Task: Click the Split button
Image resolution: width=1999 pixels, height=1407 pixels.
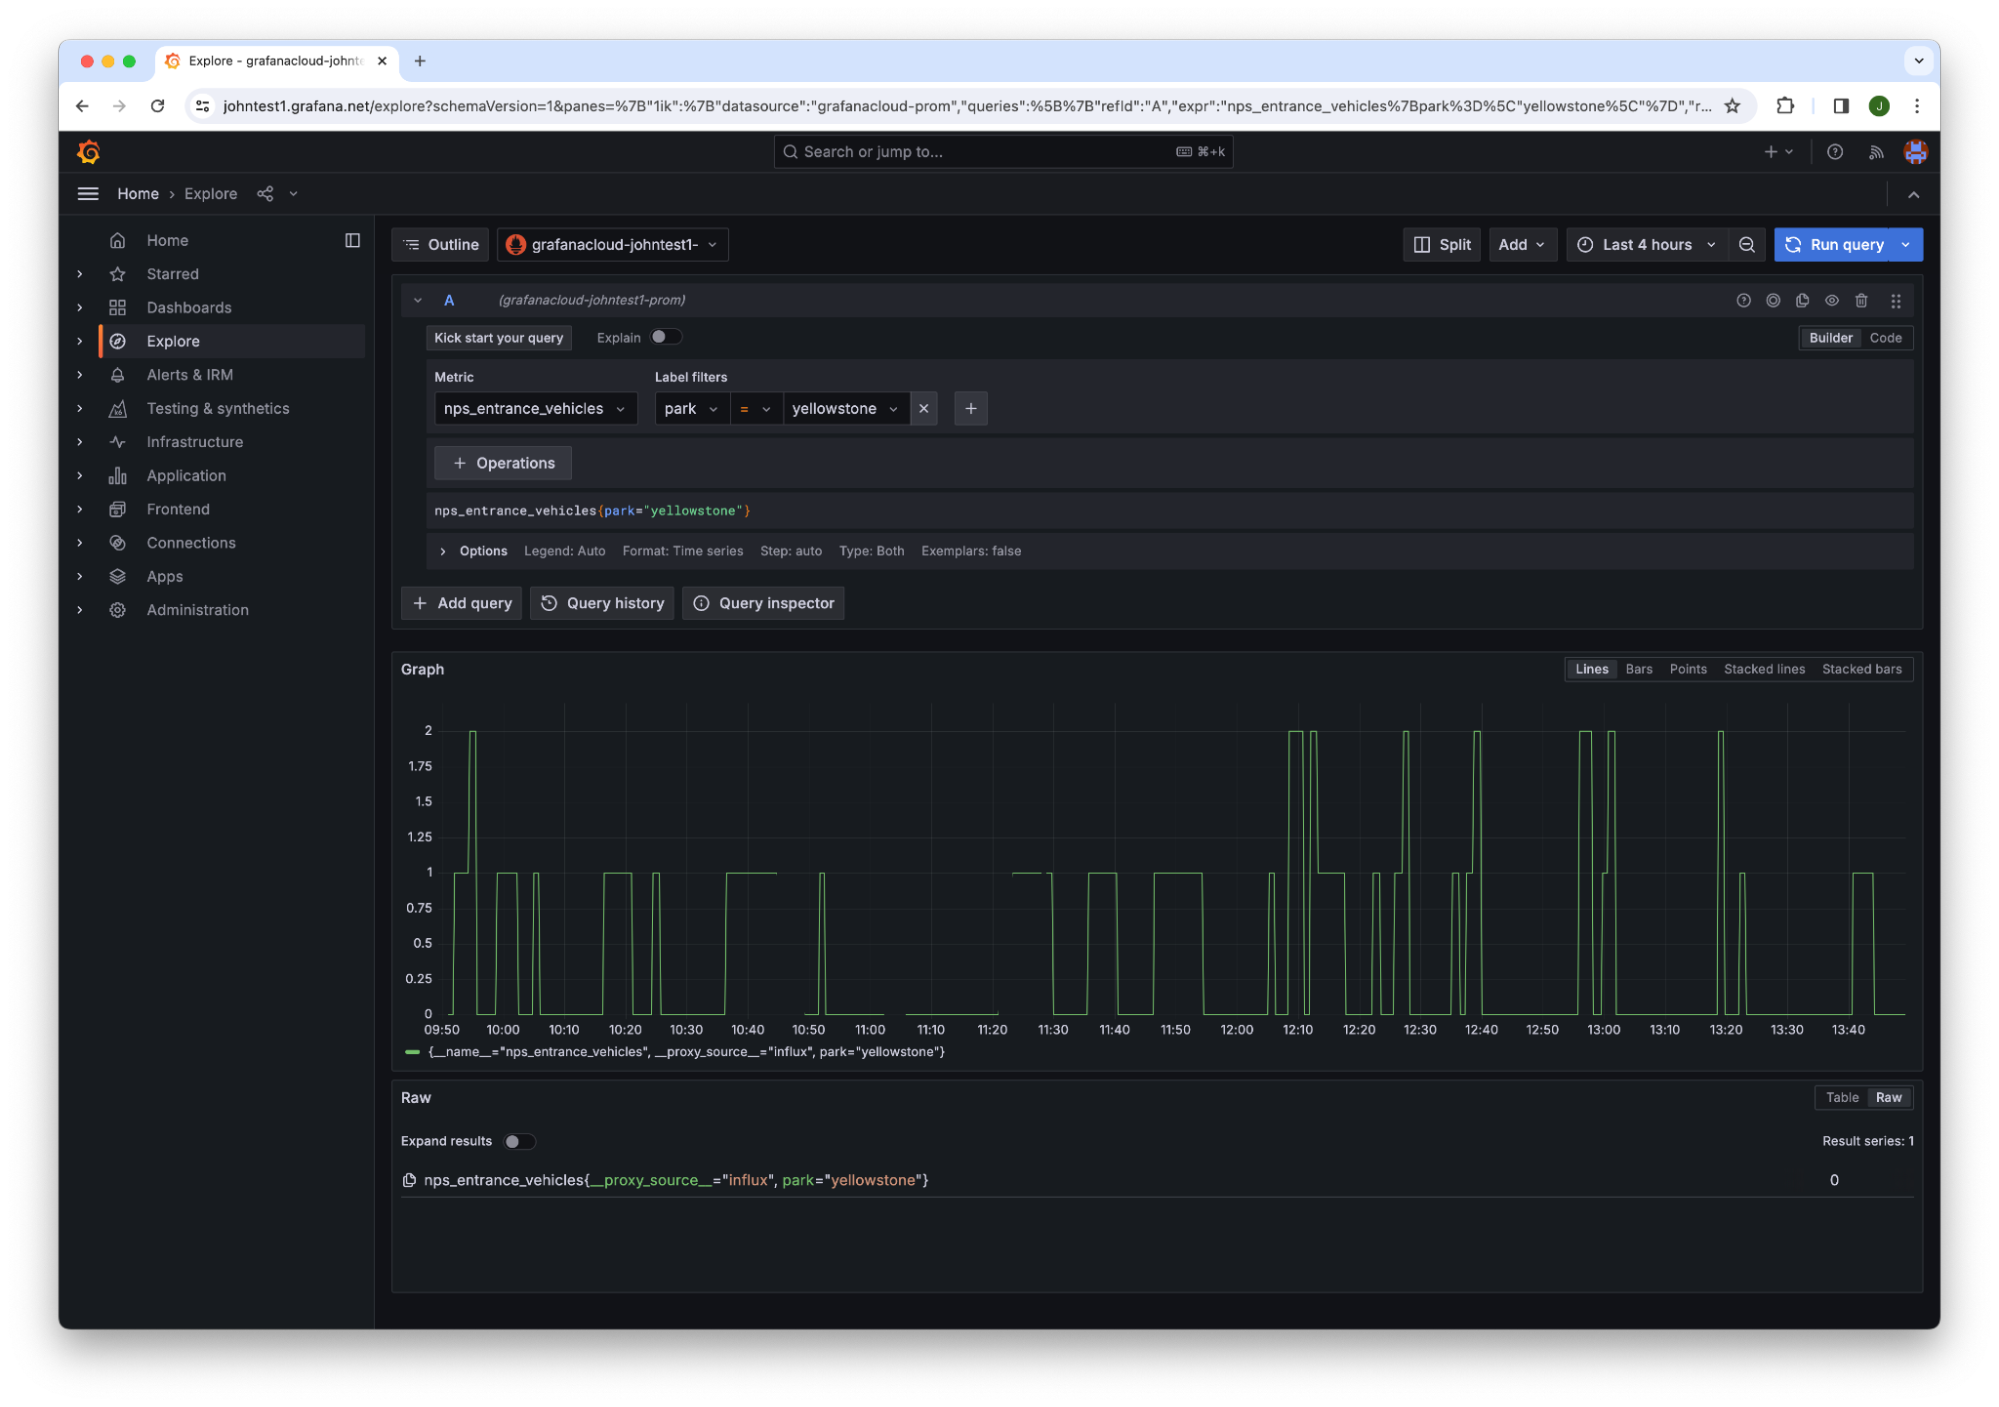Action: pos(1441,245)
